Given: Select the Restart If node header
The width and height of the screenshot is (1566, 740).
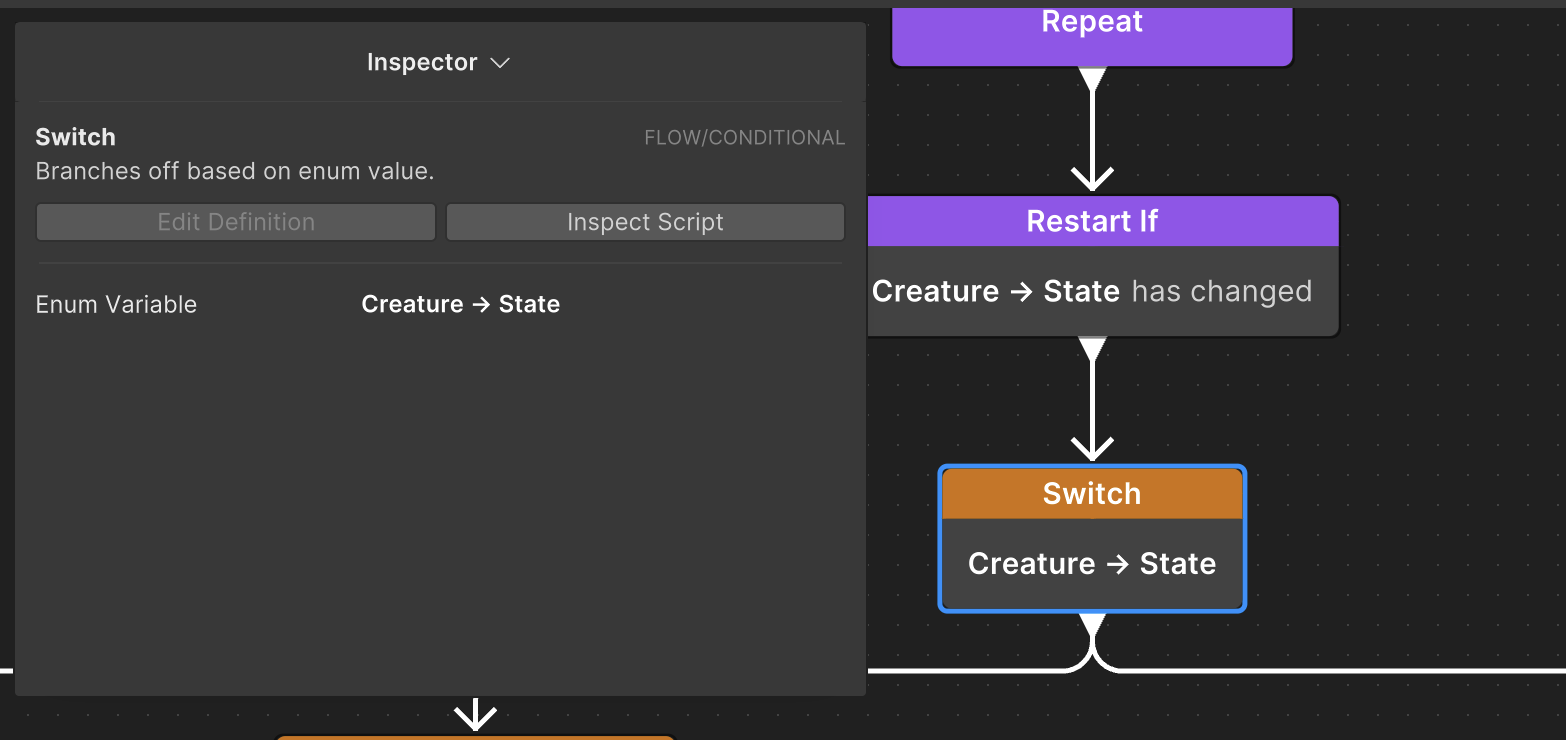Looking at the screenshot, I should [1092, 221].
